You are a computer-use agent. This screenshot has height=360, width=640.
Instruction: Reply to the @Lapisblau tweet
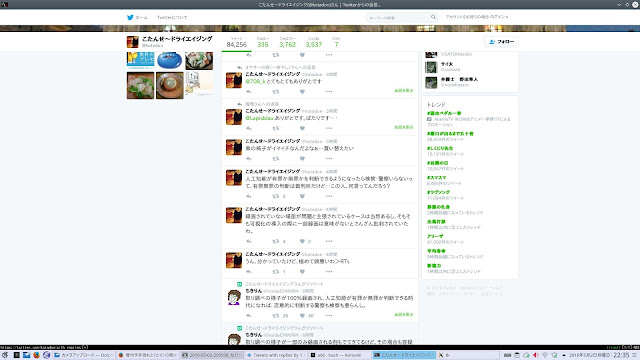click(x=249, y=128)
